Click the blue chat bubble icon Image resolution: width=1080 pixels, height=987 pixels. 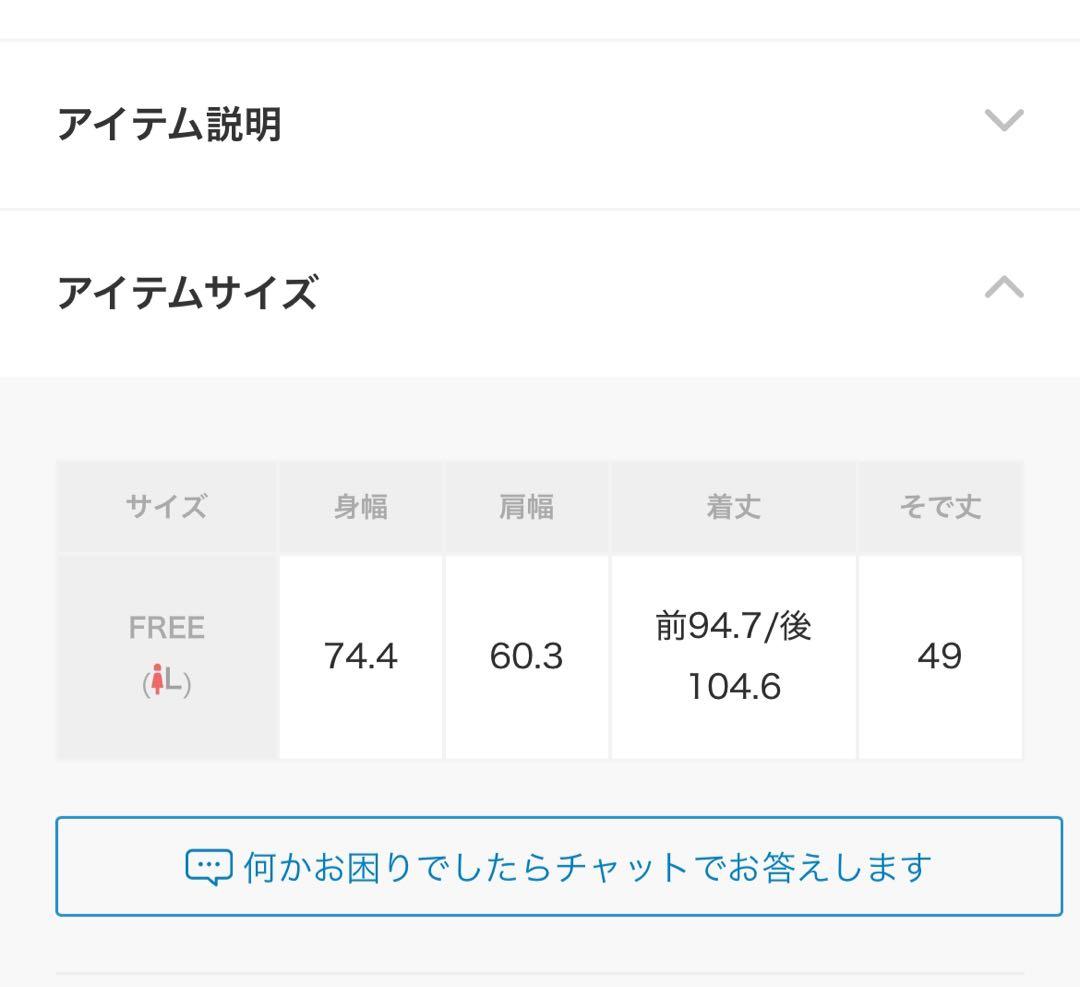pyautogui.click(x=211, y=866)
